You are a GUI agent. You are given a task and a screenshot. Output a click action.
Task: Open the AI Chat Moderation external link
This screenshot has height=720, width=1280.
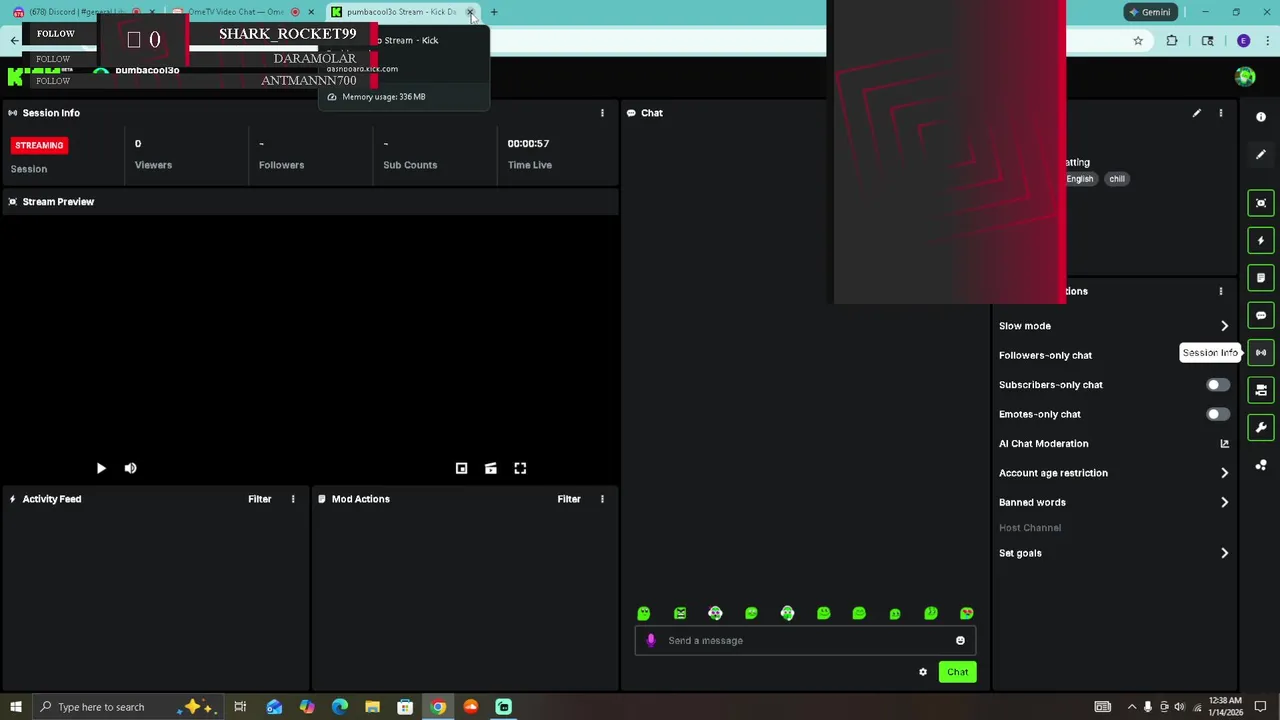tap(1224, 444)
